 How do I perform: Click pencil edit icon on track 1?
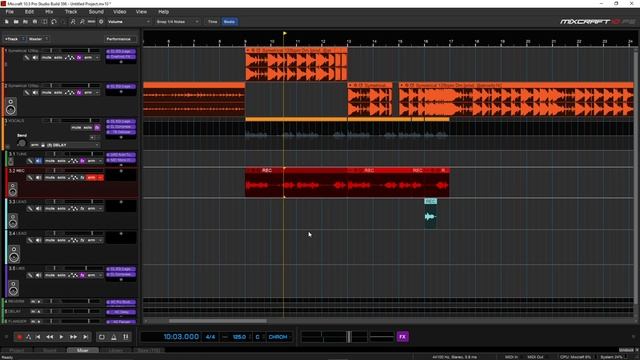tap(27, 58)
